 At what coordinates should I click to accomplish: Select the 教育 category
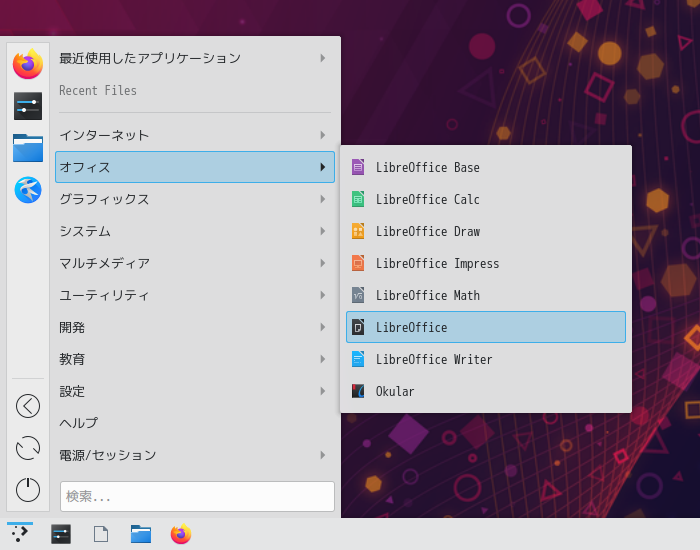(195, 359)
